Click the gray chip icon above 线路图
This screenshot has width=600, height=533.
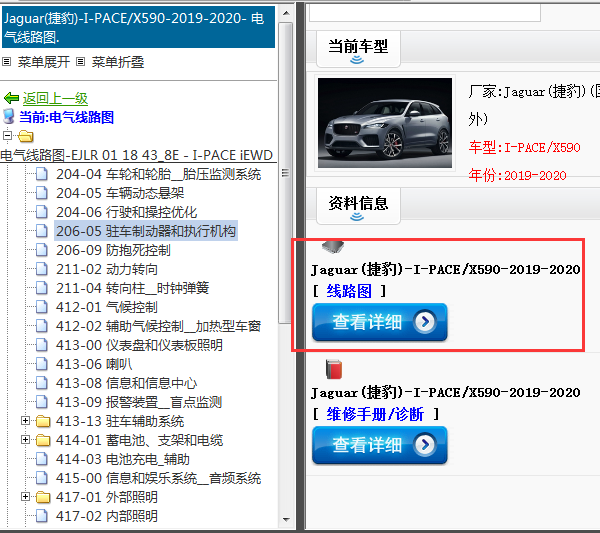click(x=333, y=247)
